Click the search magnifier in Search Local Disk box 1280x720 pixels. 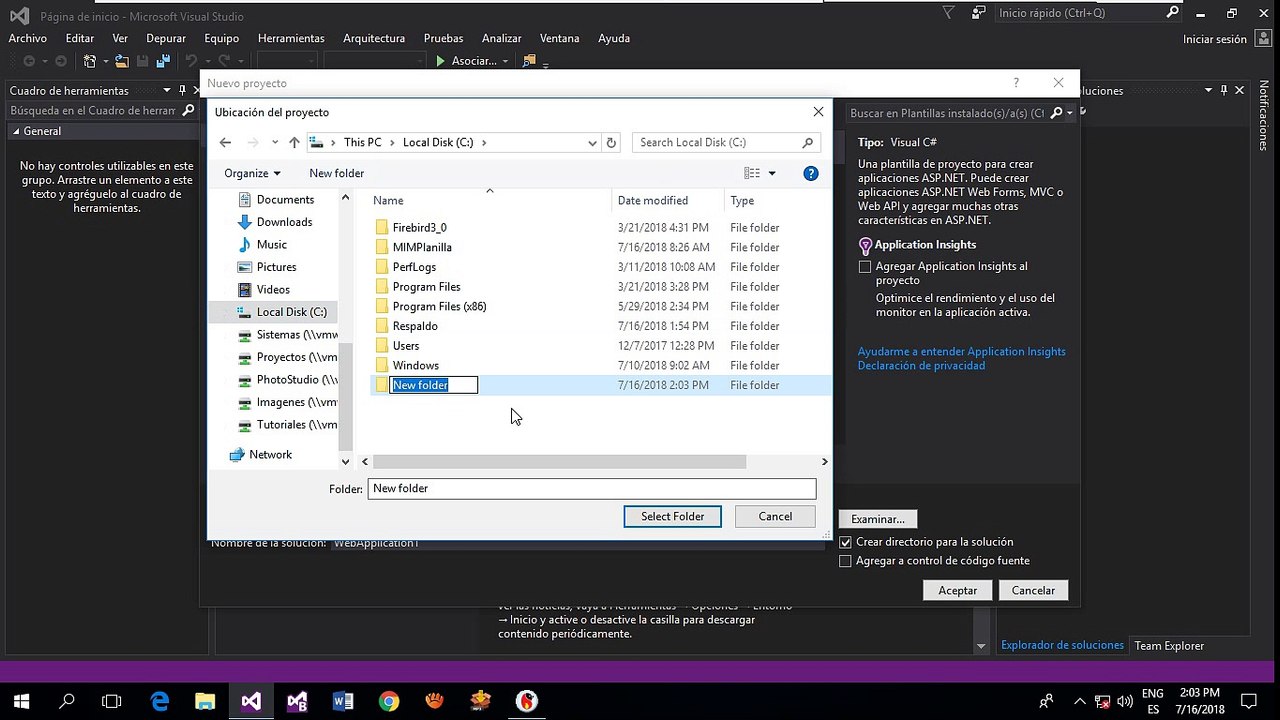point(808,143)
